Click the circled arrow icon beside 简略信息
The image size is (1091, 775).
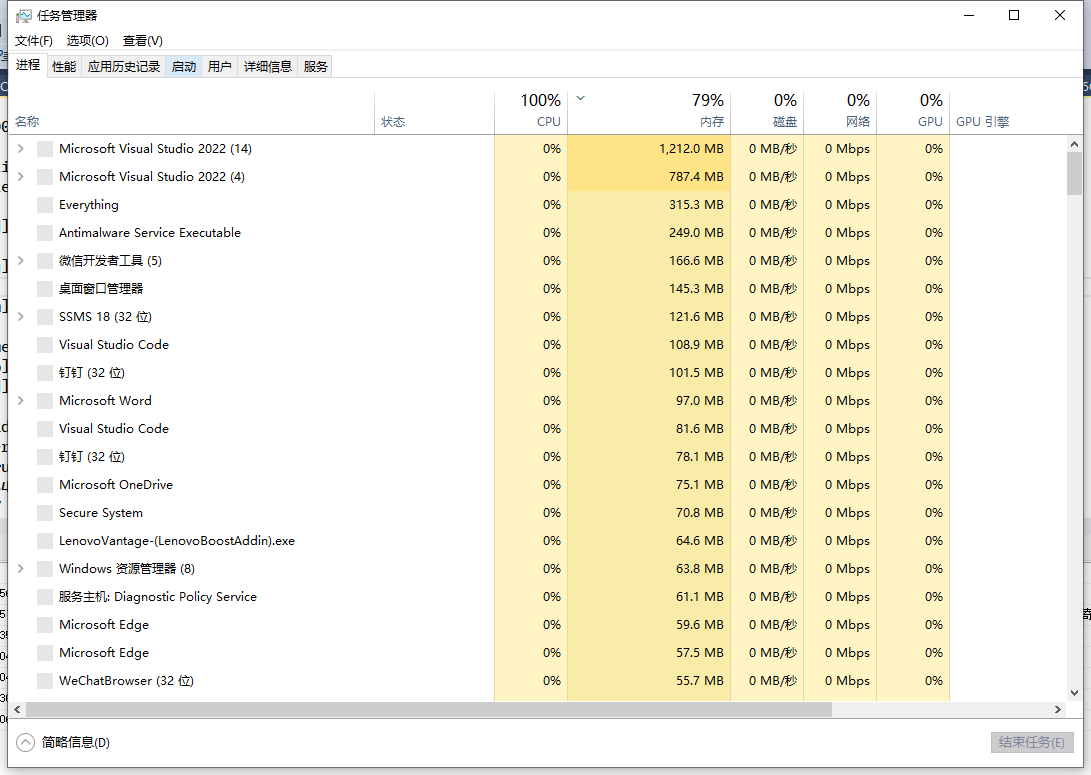[x=25, y=742]
